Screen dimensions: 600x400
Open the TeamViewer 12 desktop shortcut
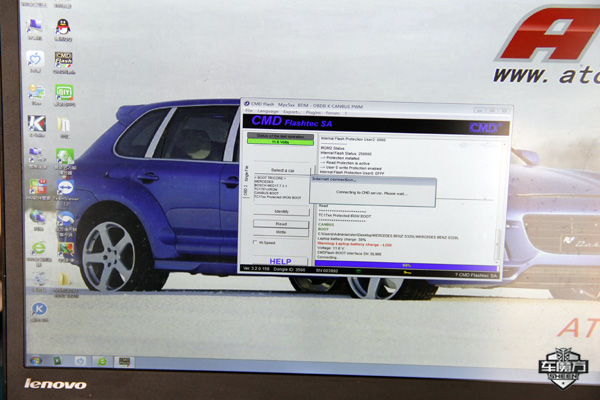point(65,193)
